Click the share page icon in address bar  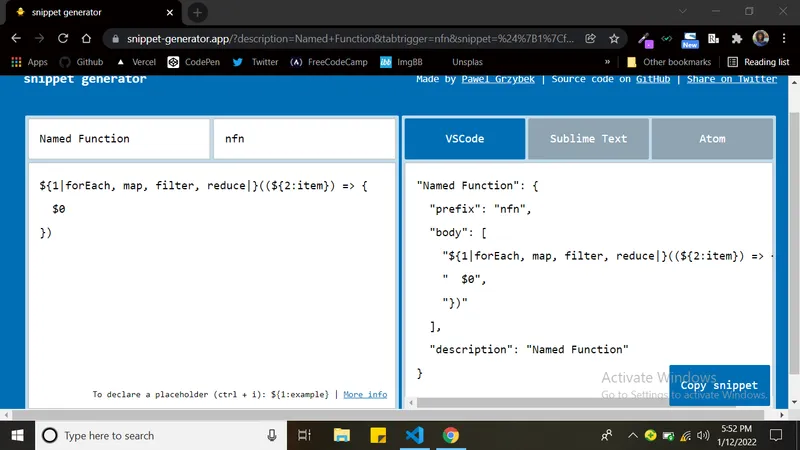(x=590, y=38)
